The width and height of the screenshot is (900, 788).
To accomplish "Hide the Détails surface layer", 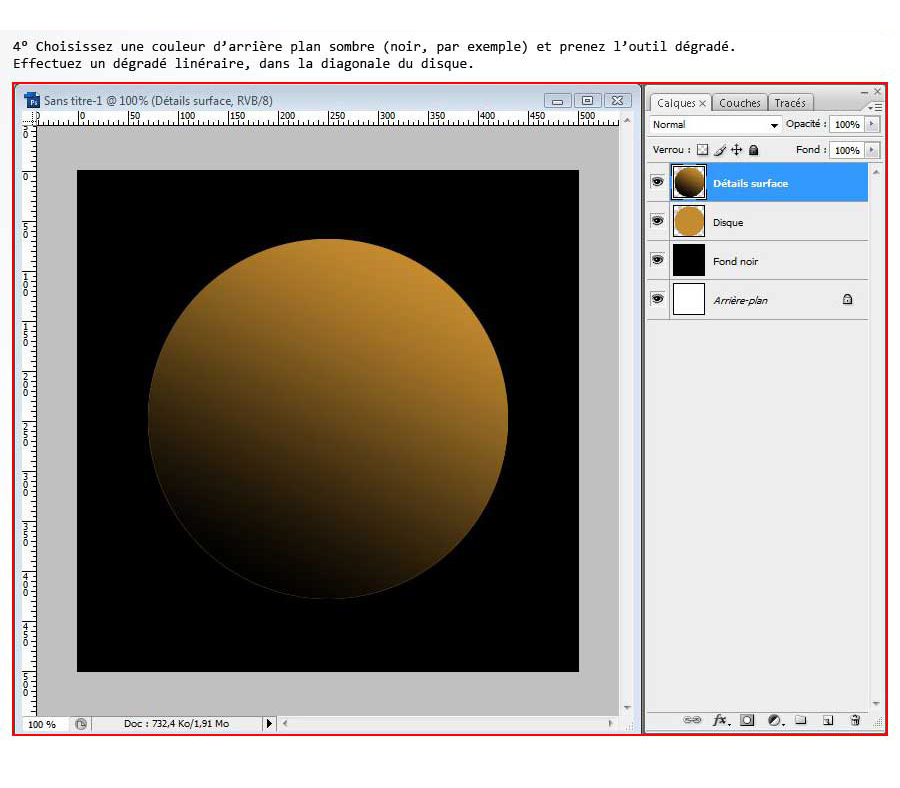I will pos(657,182).
